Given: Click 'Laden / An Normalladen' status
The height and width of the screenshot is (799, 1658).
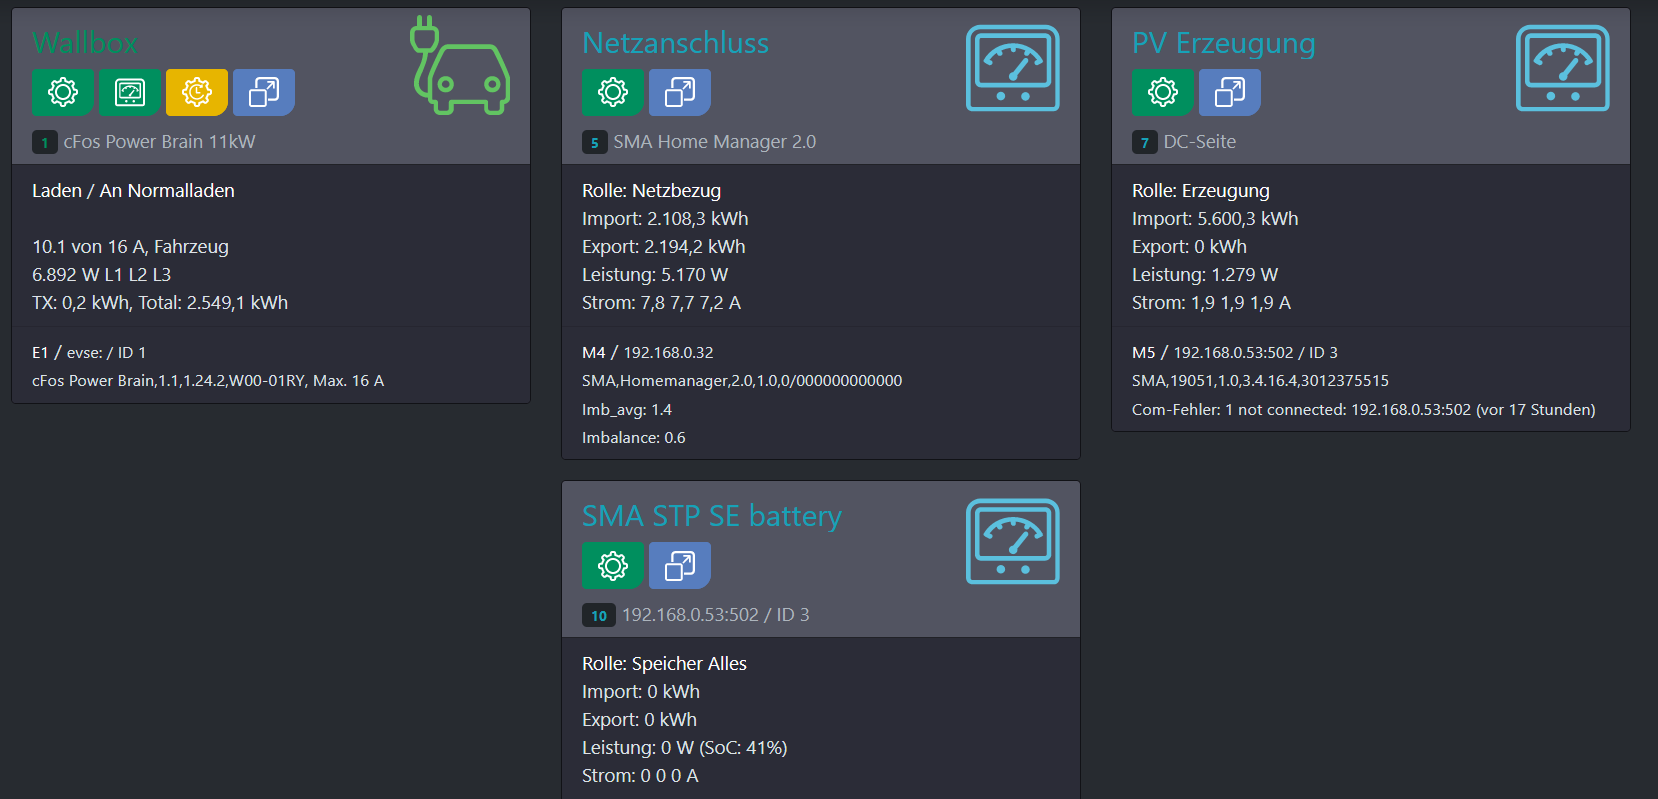Looking at the screenshot, I should (133, 191).
